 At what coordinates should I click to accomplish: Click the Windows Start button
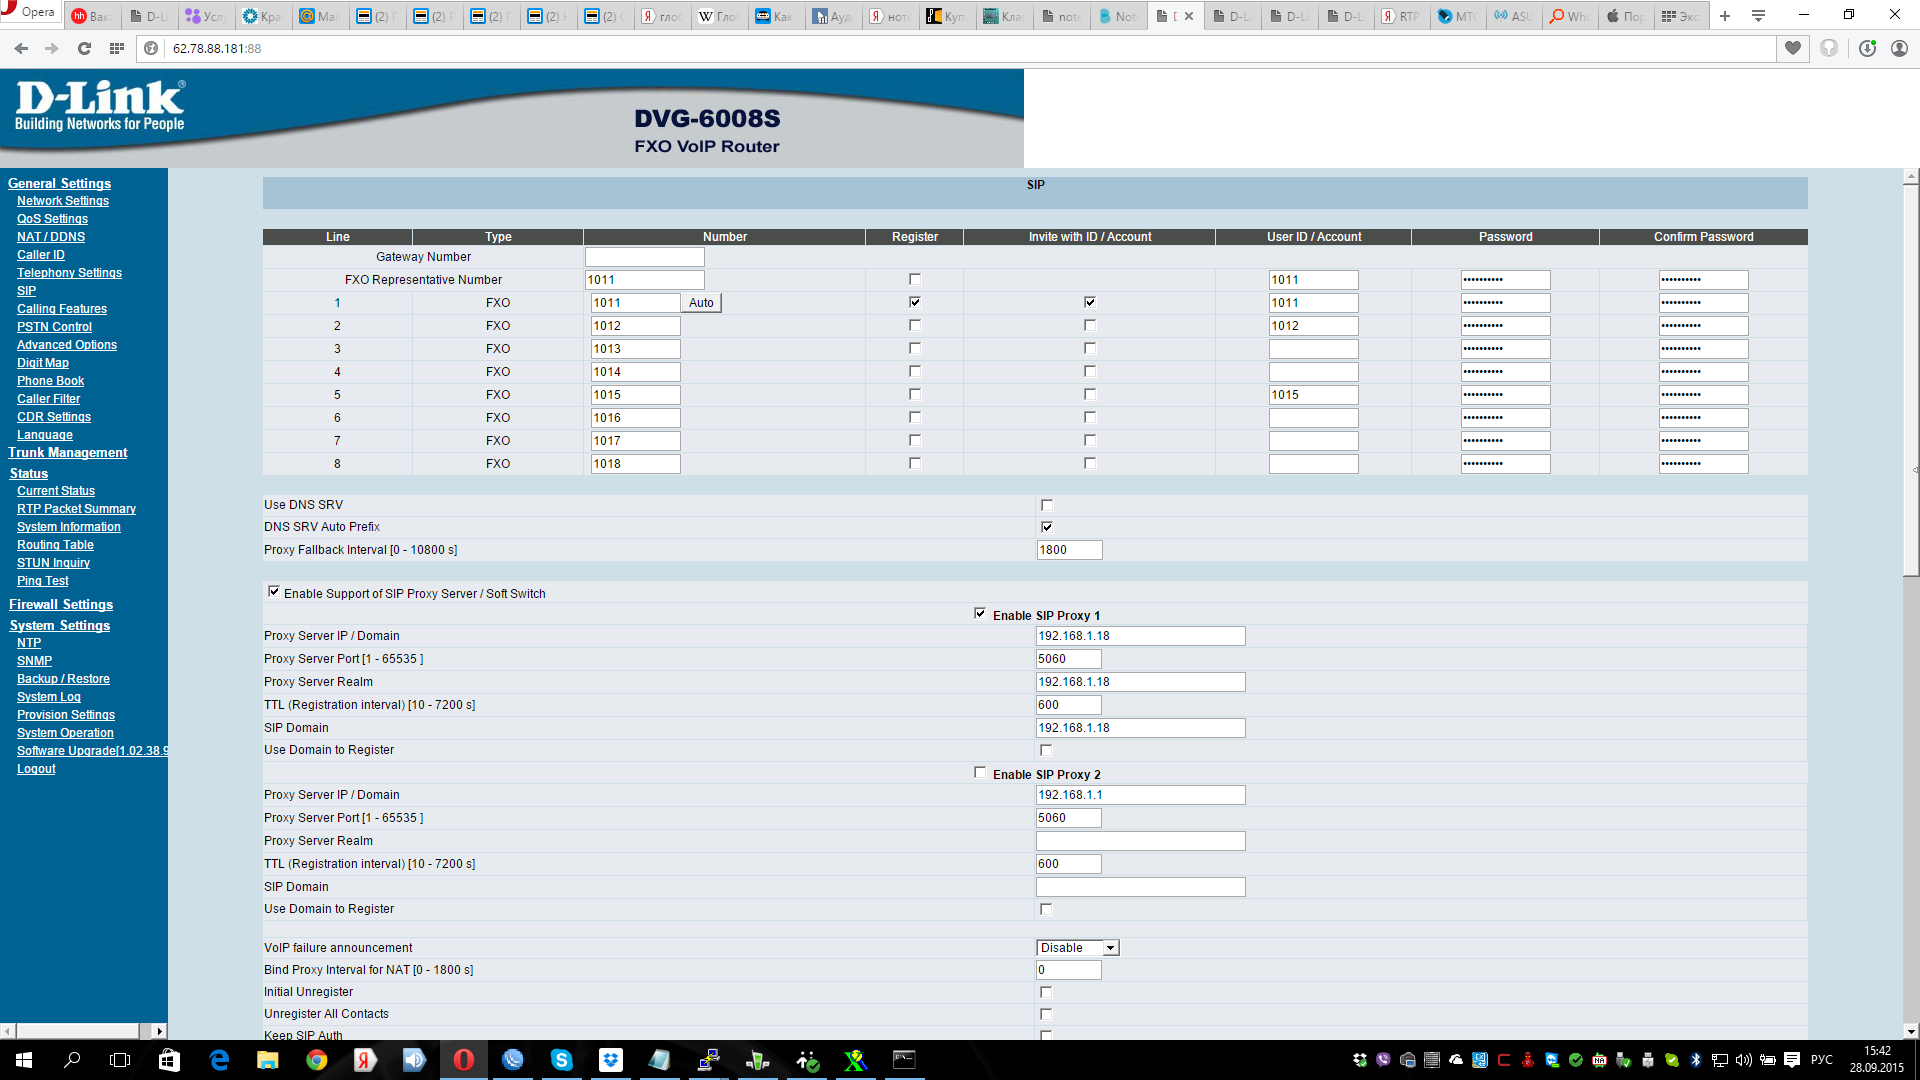(24, 1060)
